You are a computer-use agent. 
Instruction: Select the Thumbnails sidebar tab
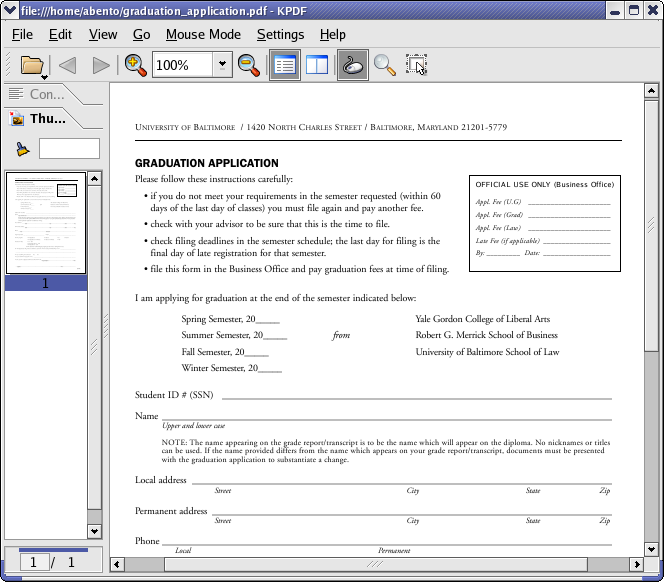[46, 118]
